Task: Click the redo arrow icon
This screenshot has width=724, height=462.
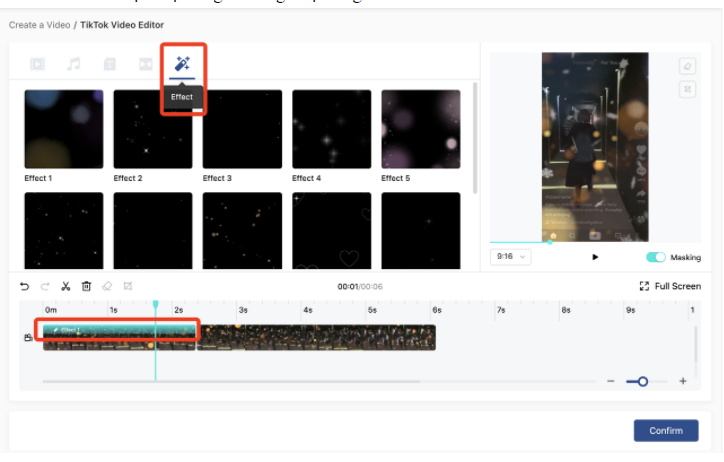Action: (45, 286)
